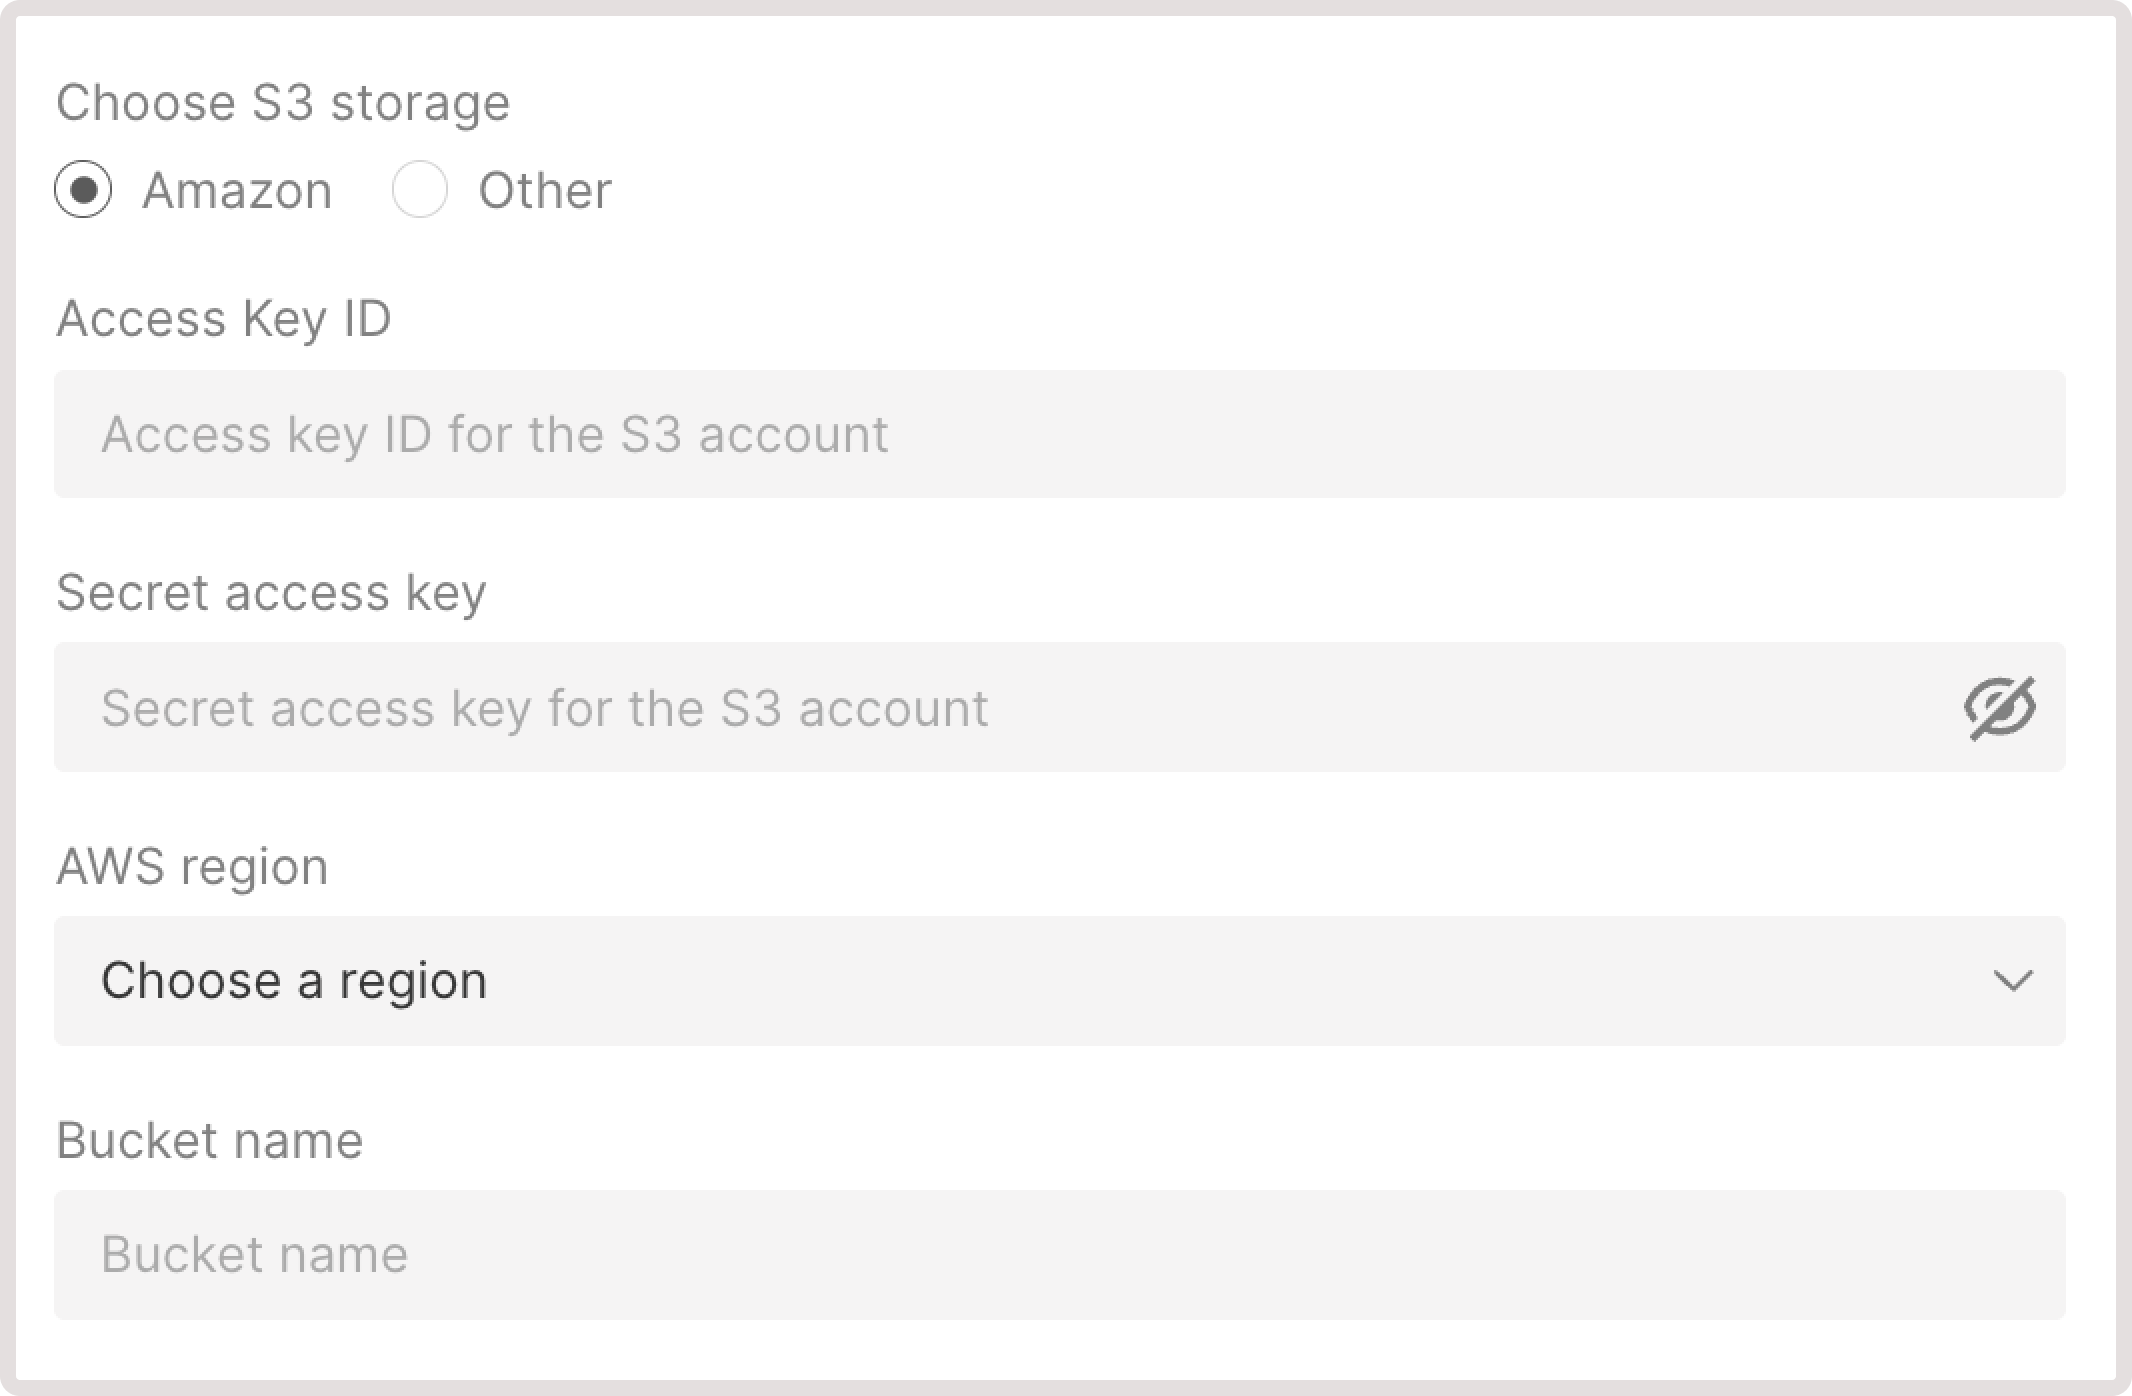Click the Secret access key label
This screenshot has height=1396, width=2132.
(272, 592)
